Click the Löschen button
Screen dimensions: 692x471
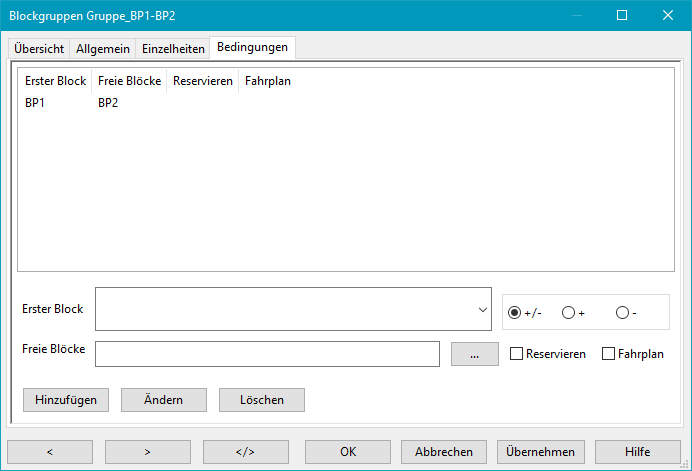click(x=261, y=399)
